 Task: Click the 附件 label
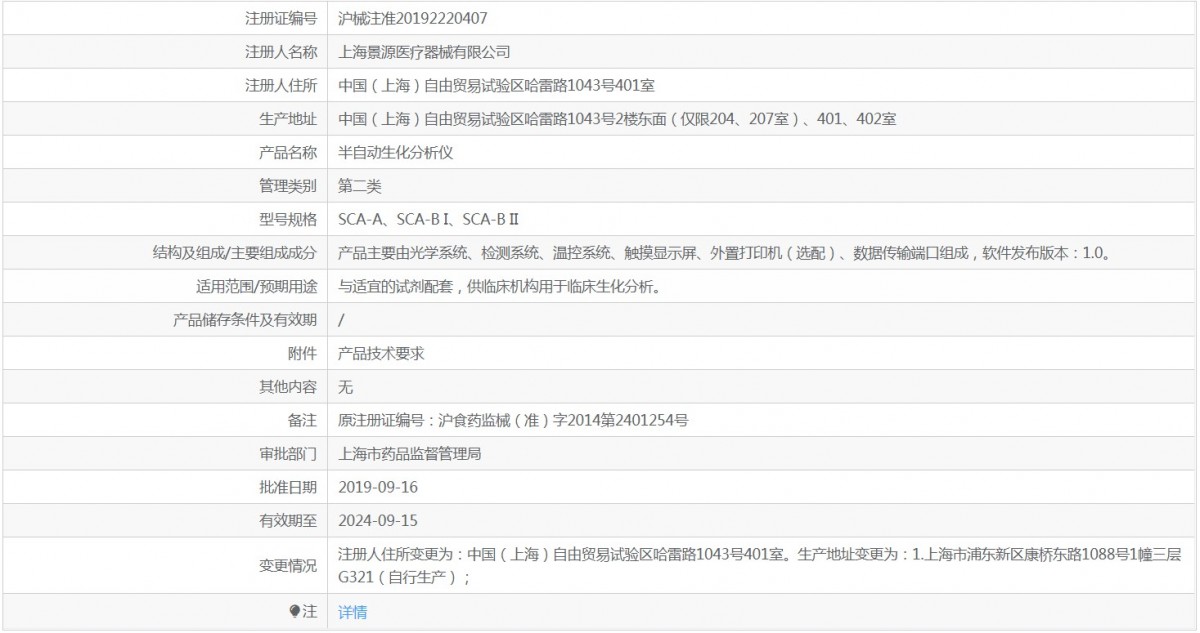303,354
